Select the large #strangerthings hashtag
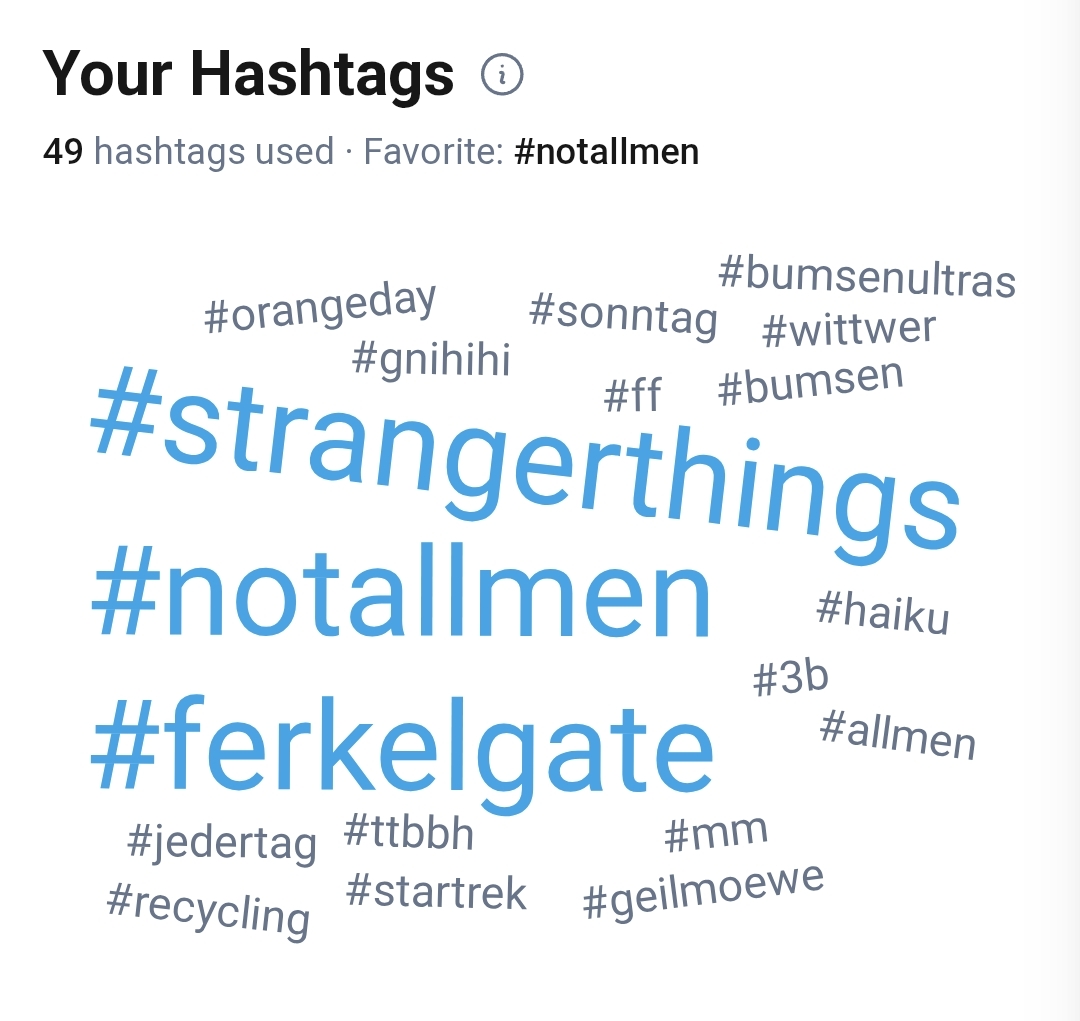Image resolution: width=1080 pixels, height=1021 pixels. [525, 461]
